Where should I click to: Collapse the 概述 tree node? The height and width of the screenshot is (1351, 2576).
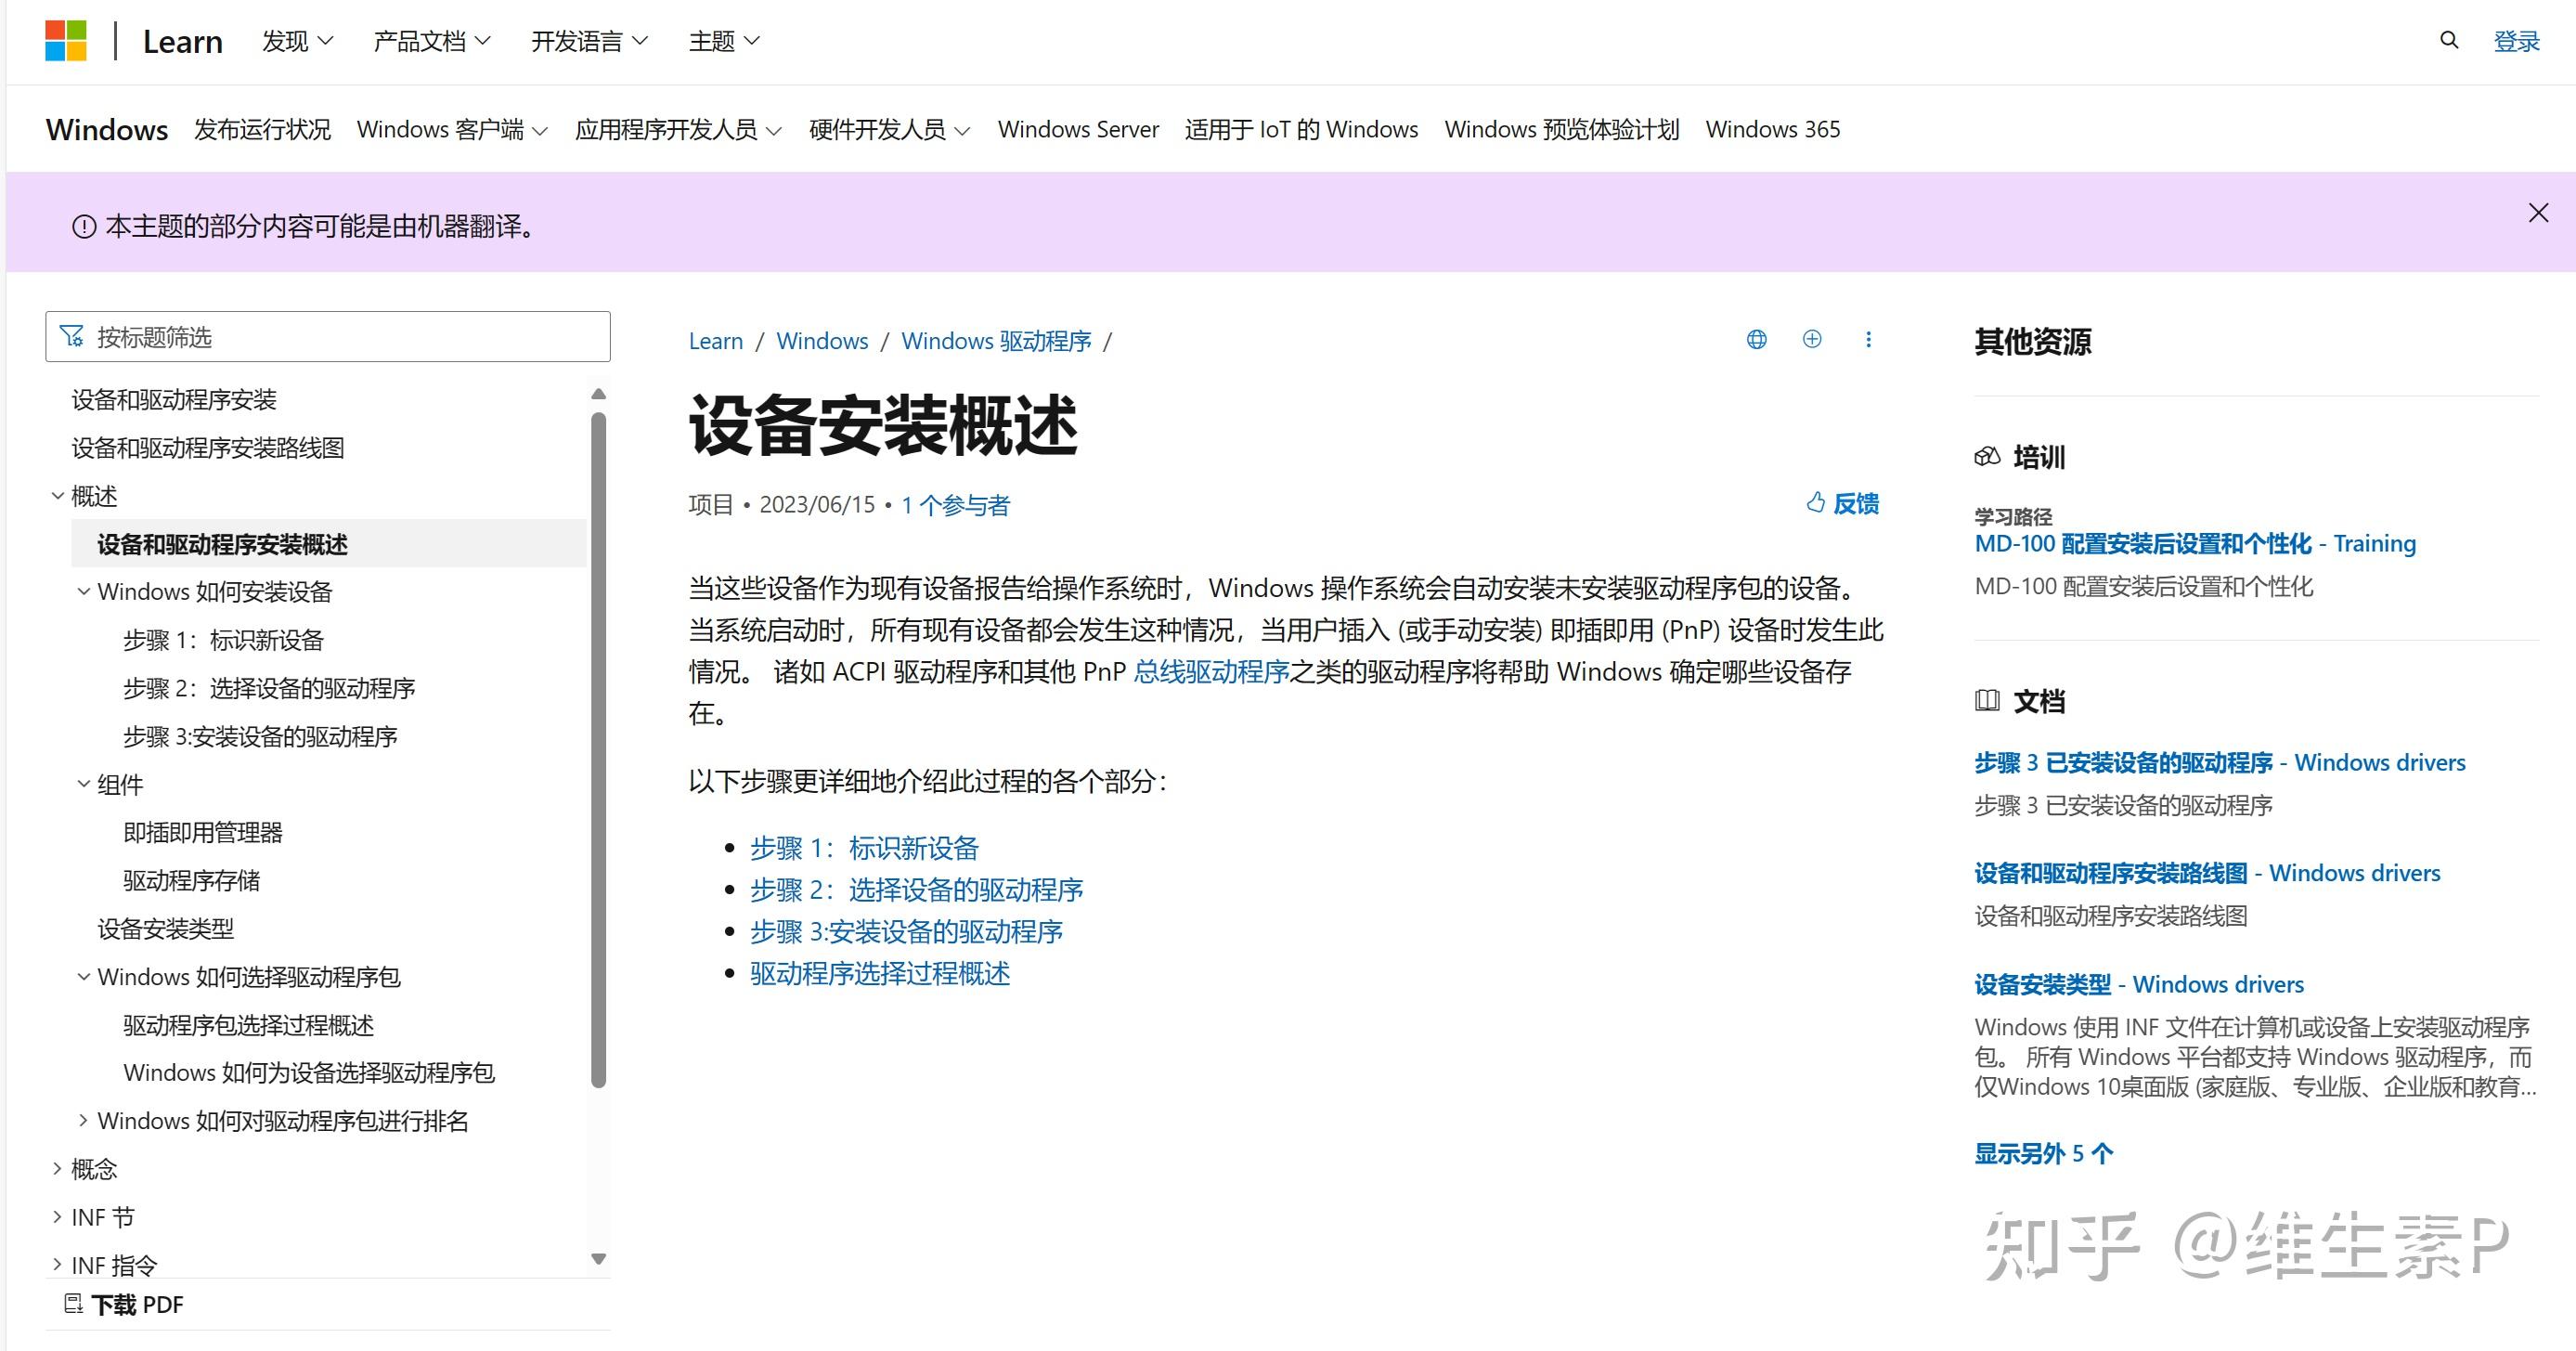click(57, 496)
